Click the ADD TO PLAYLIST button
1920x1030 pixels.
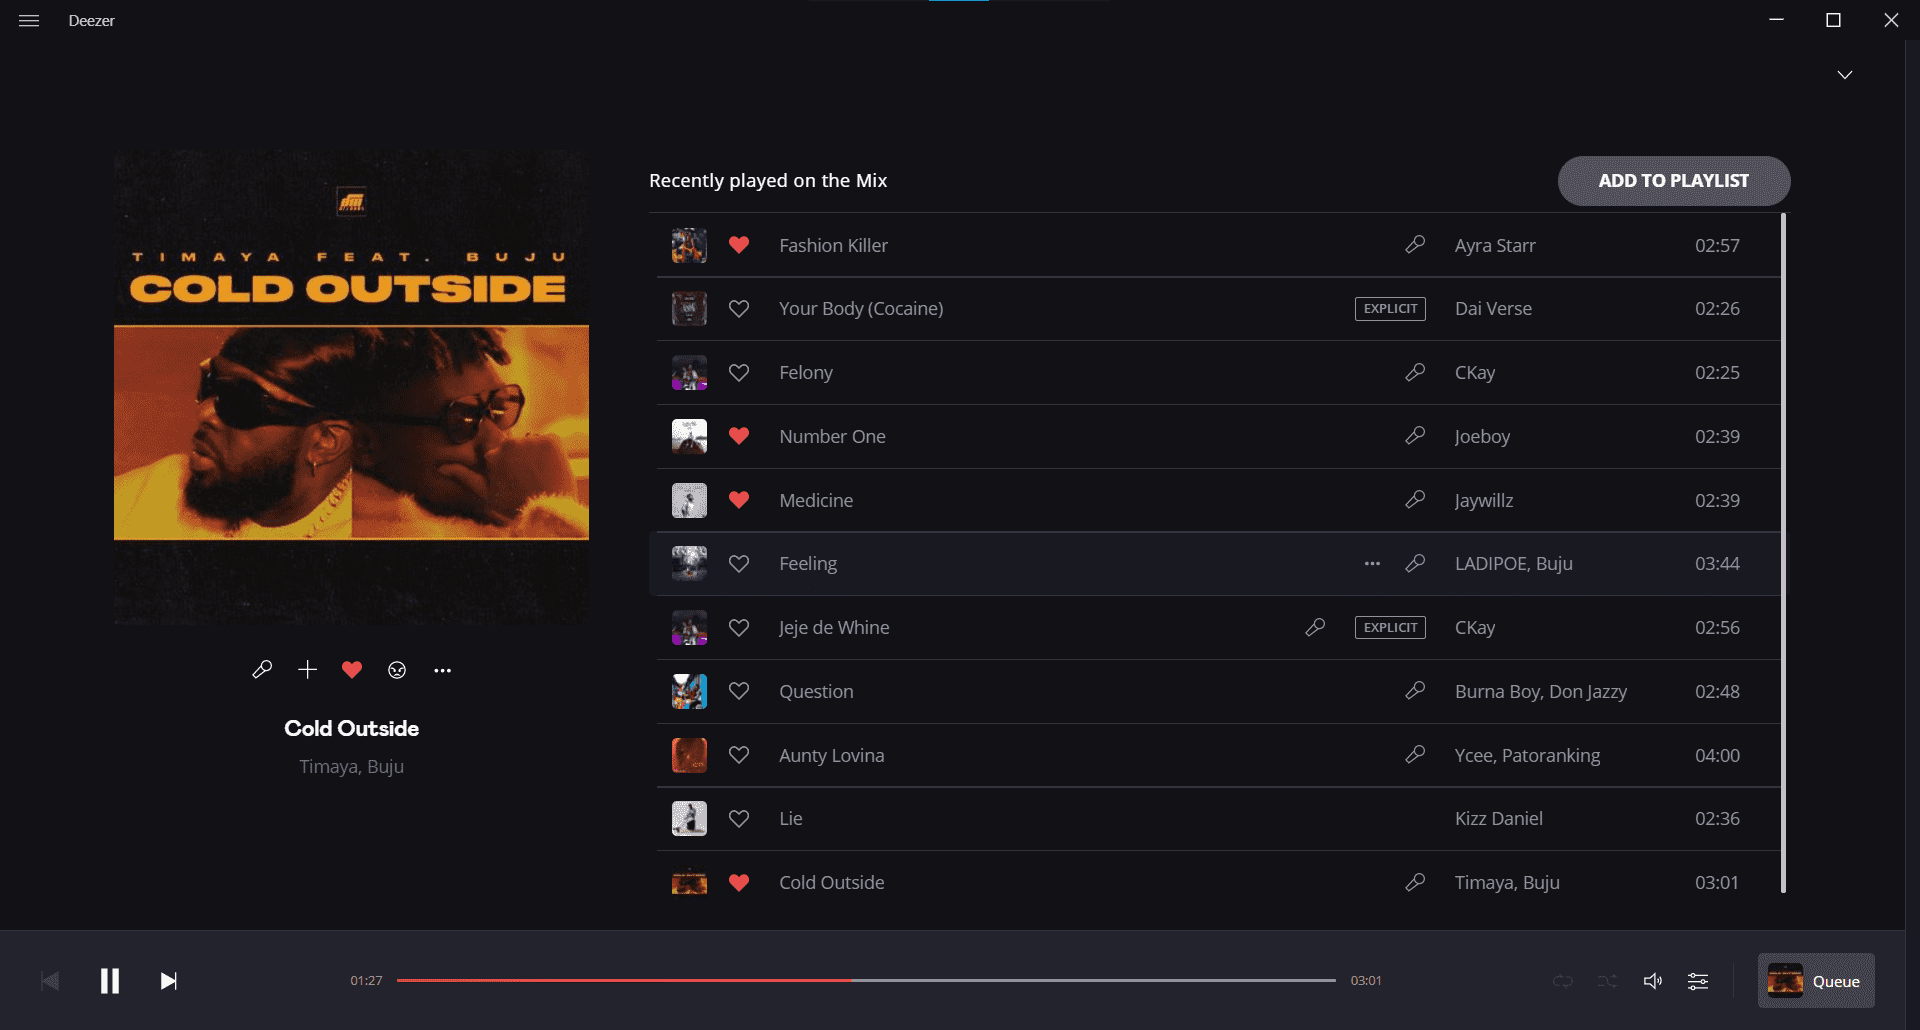[x=1674, y=181]
